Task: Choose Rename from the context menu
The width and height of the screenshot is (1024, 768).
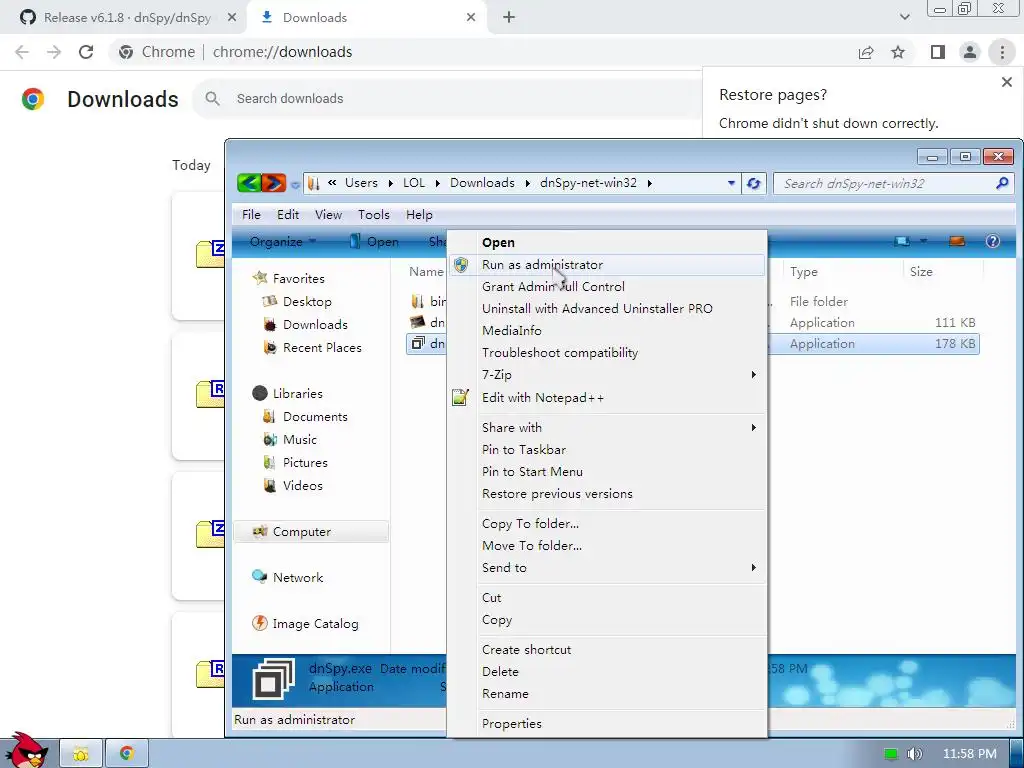Action: click(607, 694)
